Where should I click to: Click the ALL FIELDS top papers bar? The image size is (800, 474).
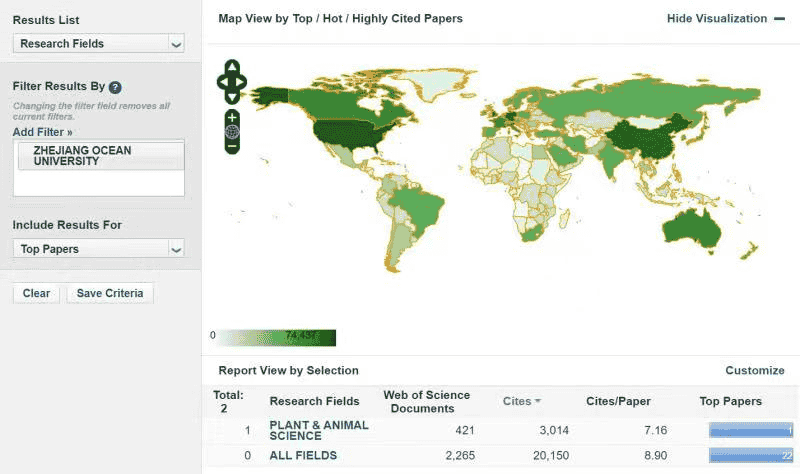click(751, 455)
